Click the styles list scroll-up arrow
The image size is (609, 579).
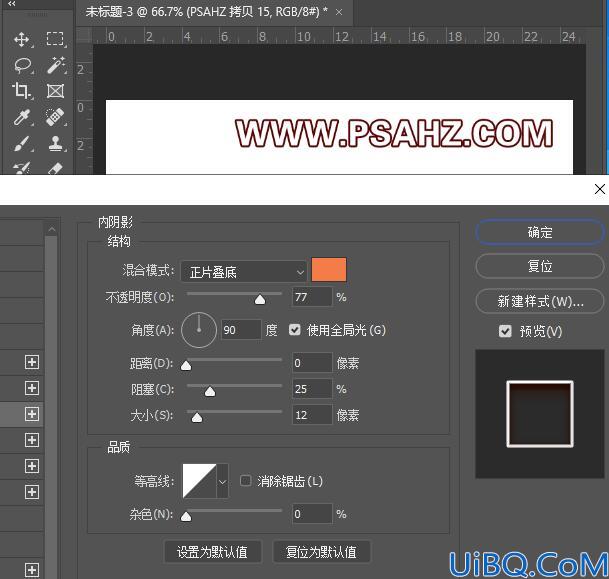tap(51, 229)
